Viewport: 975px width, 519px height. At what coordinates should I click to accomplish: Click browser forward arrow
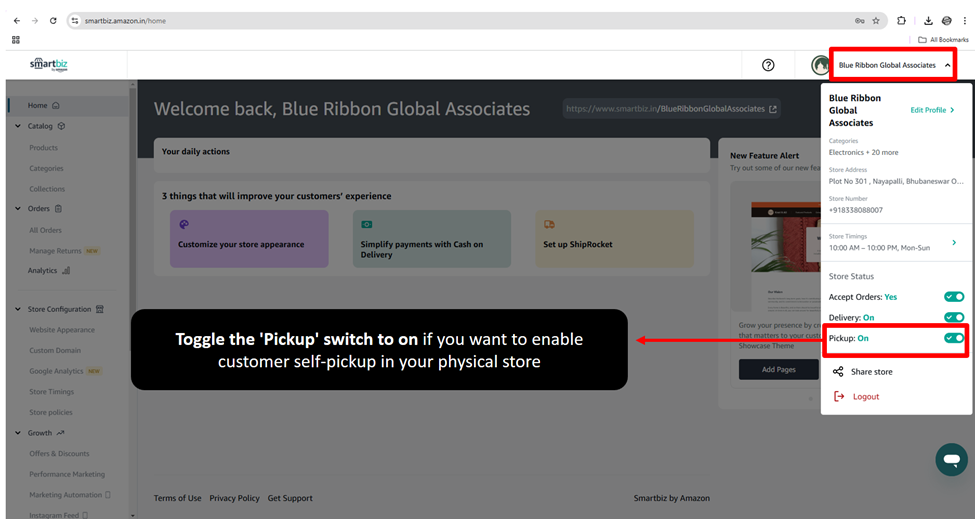[35, 21]
